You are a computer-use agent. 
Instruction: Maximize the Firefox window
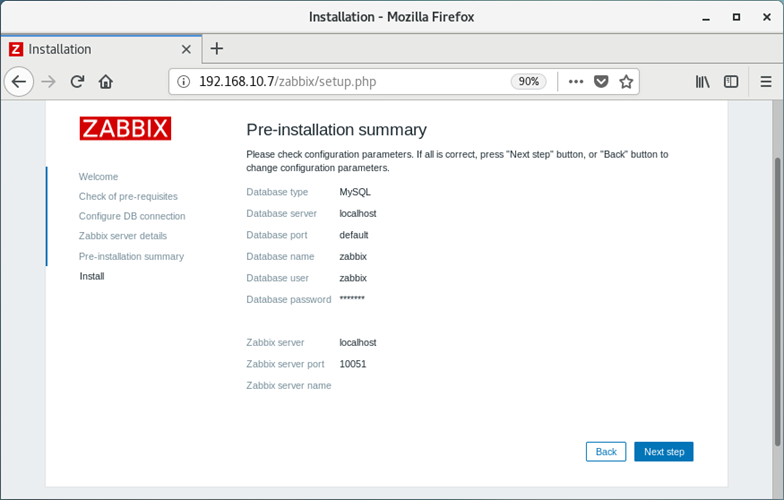[x=736, y=17]
